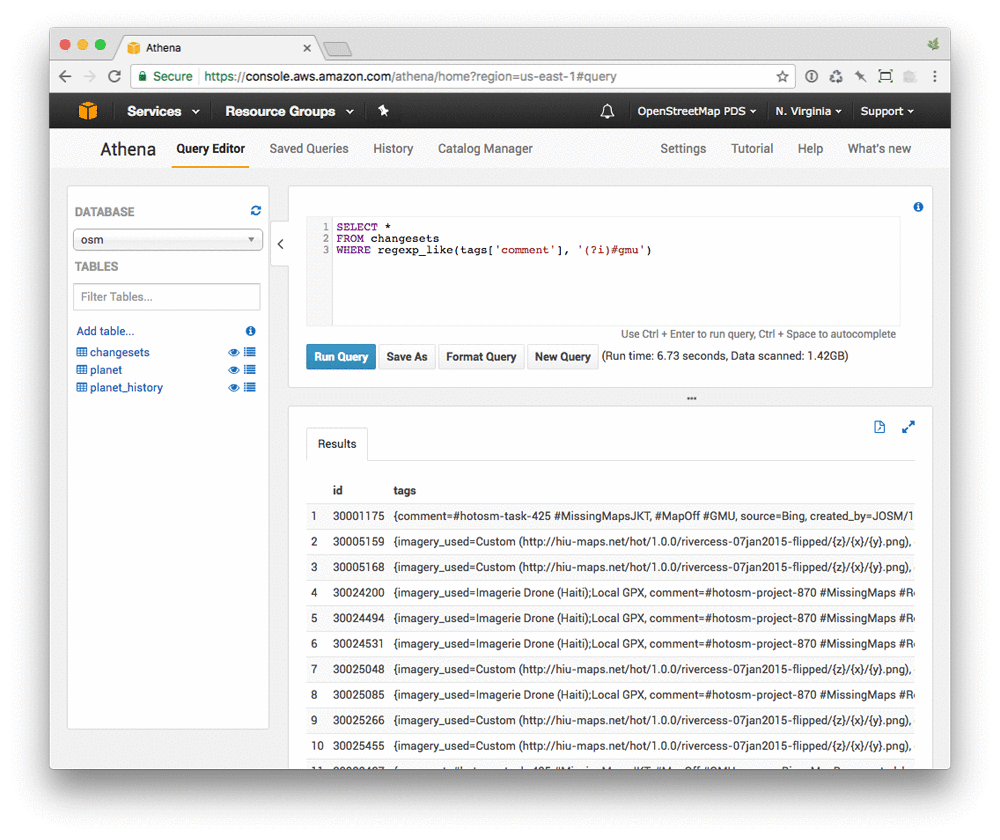Click the Secure padlock icon
This screenshot has width=1000, height=840.
[143, 77]
